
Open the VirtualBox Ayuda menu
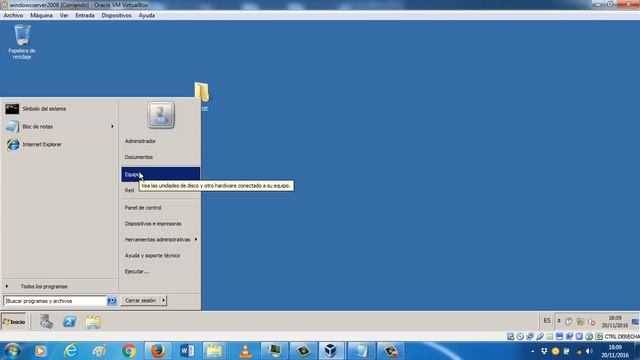(147, 16)
